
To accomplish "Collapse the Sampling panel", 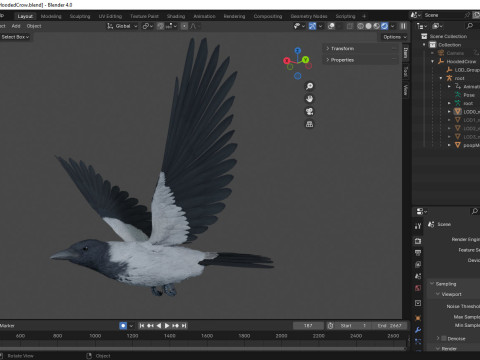I will click(432, 284).
